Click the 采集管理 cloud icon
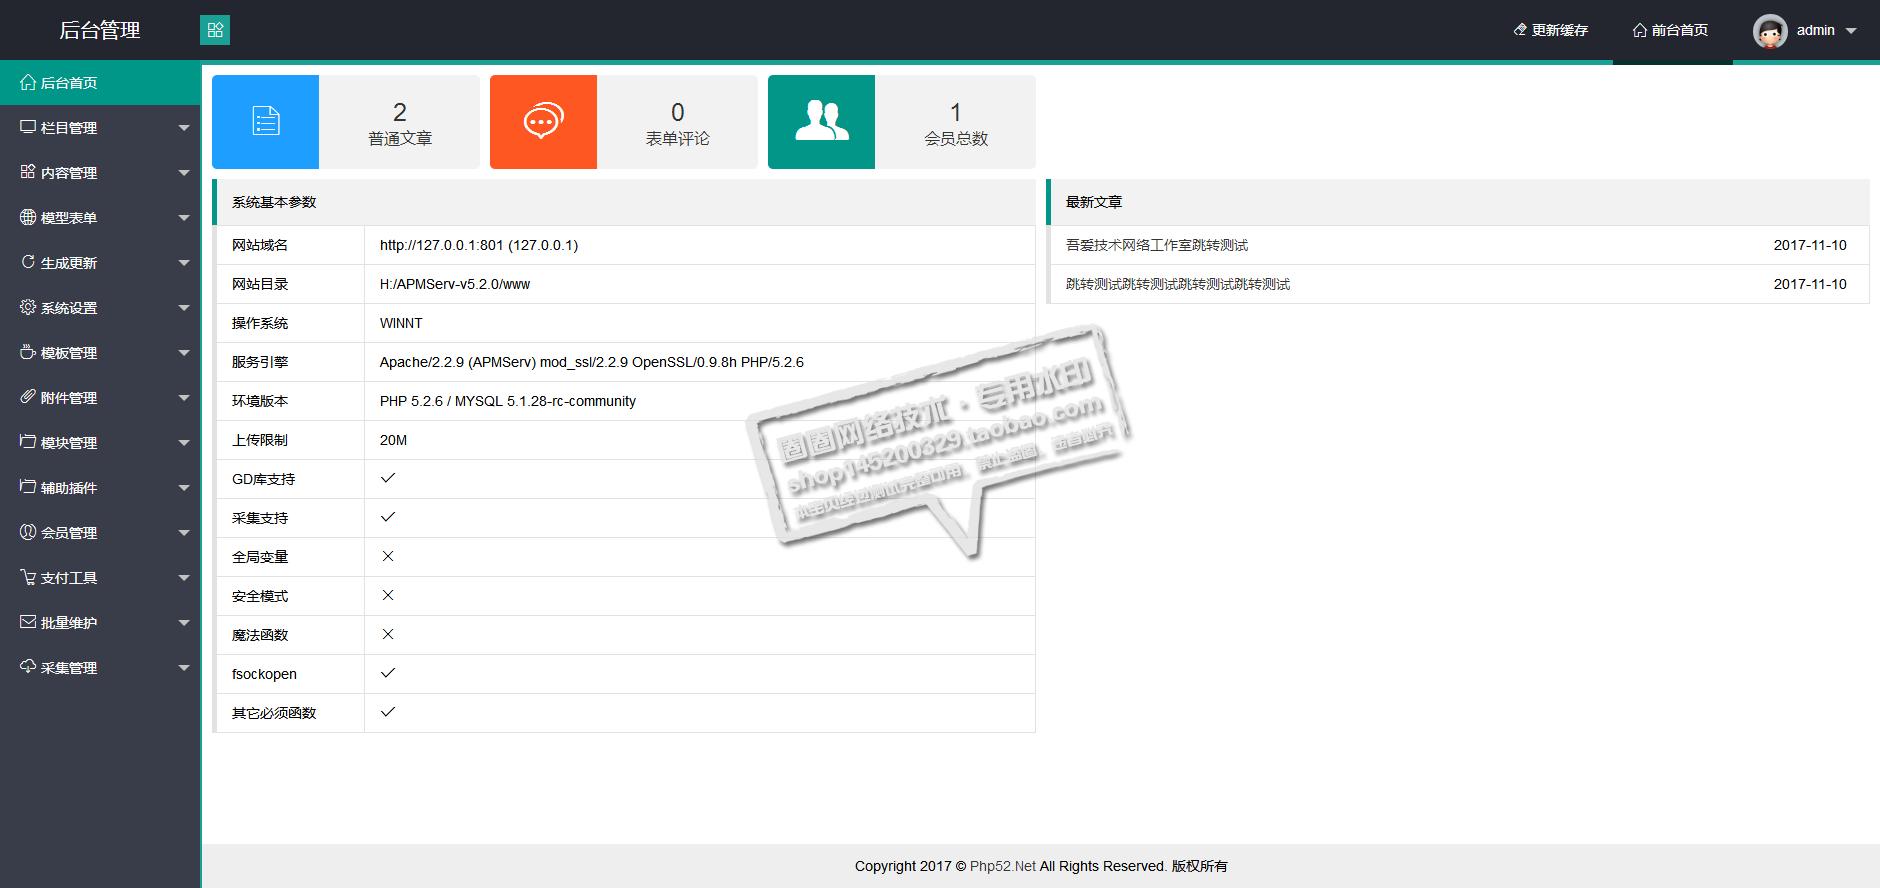This screenshot has height=888, width=1880. point(28,667)
